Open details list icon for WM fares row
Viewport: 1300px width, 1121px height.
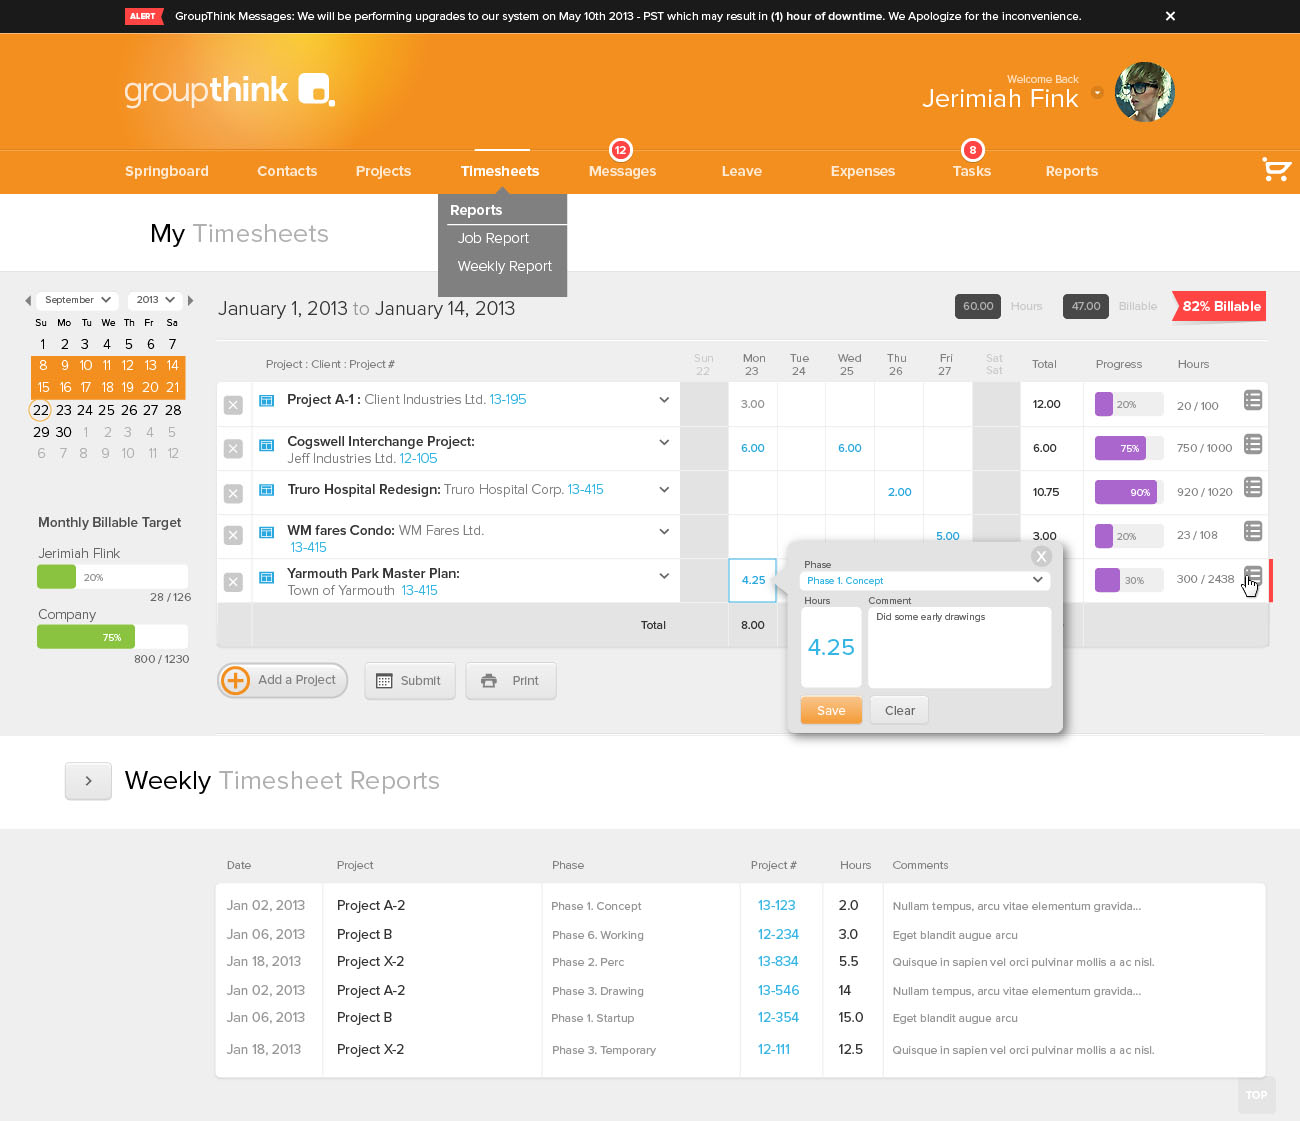point(1253,531)
